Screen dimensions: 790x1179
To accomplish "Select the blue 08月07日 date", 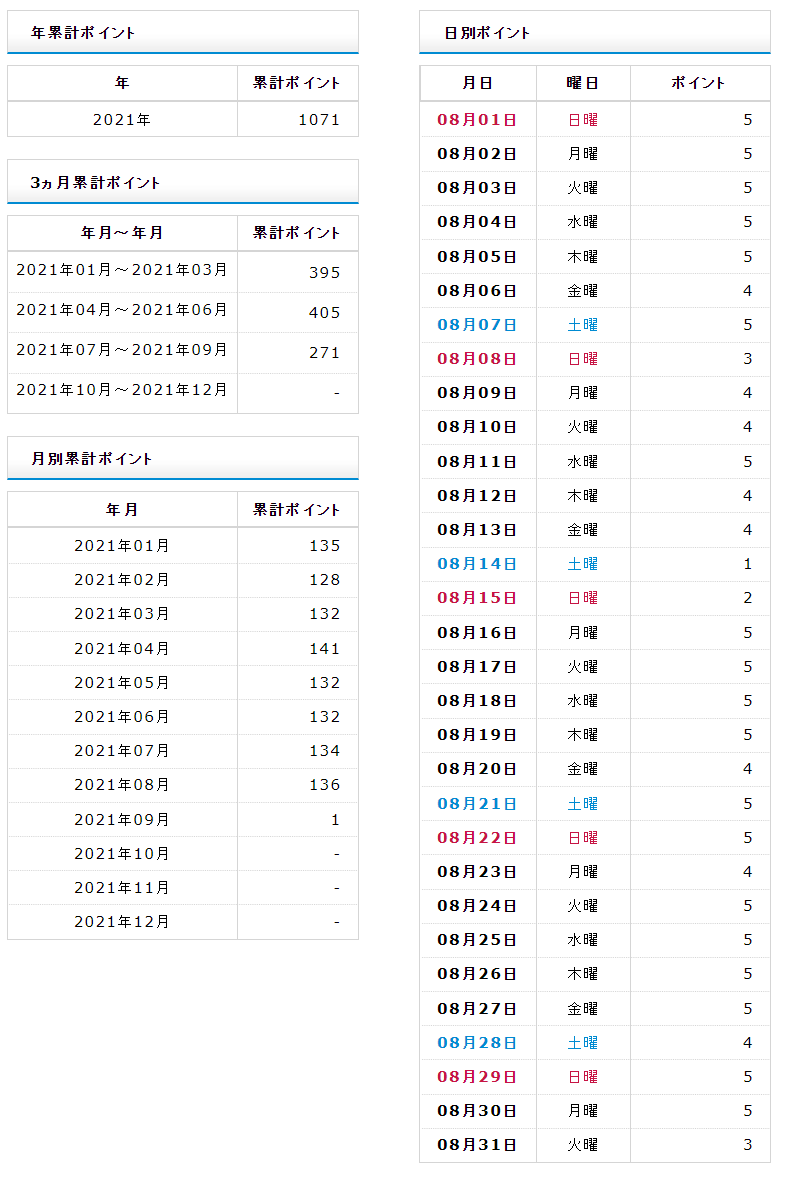I will (477, 325).
